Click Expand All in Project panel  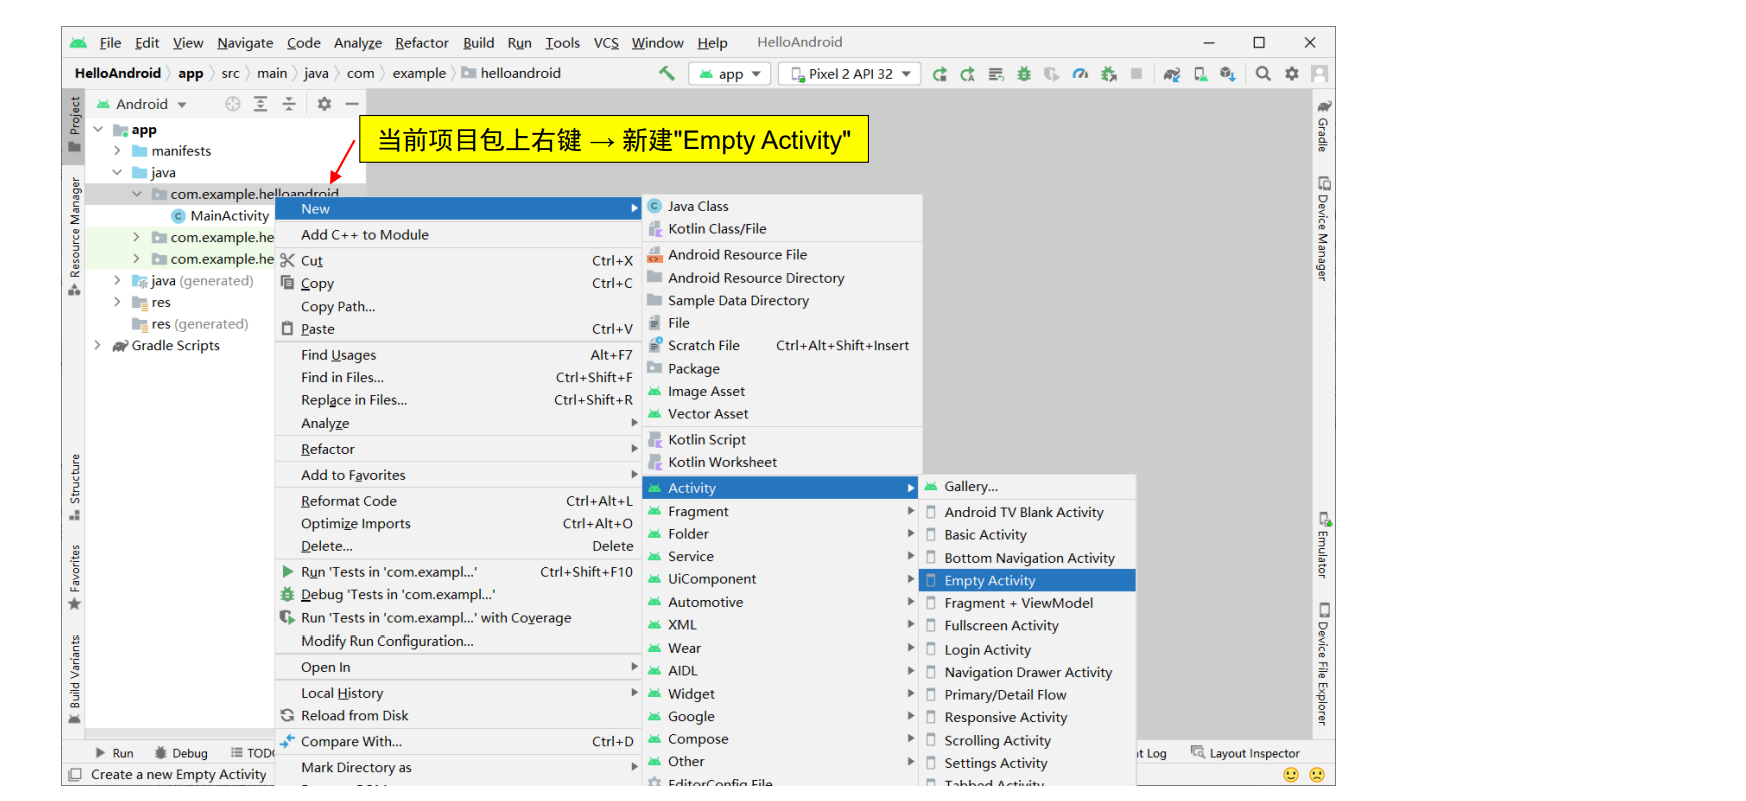point(261,104)
